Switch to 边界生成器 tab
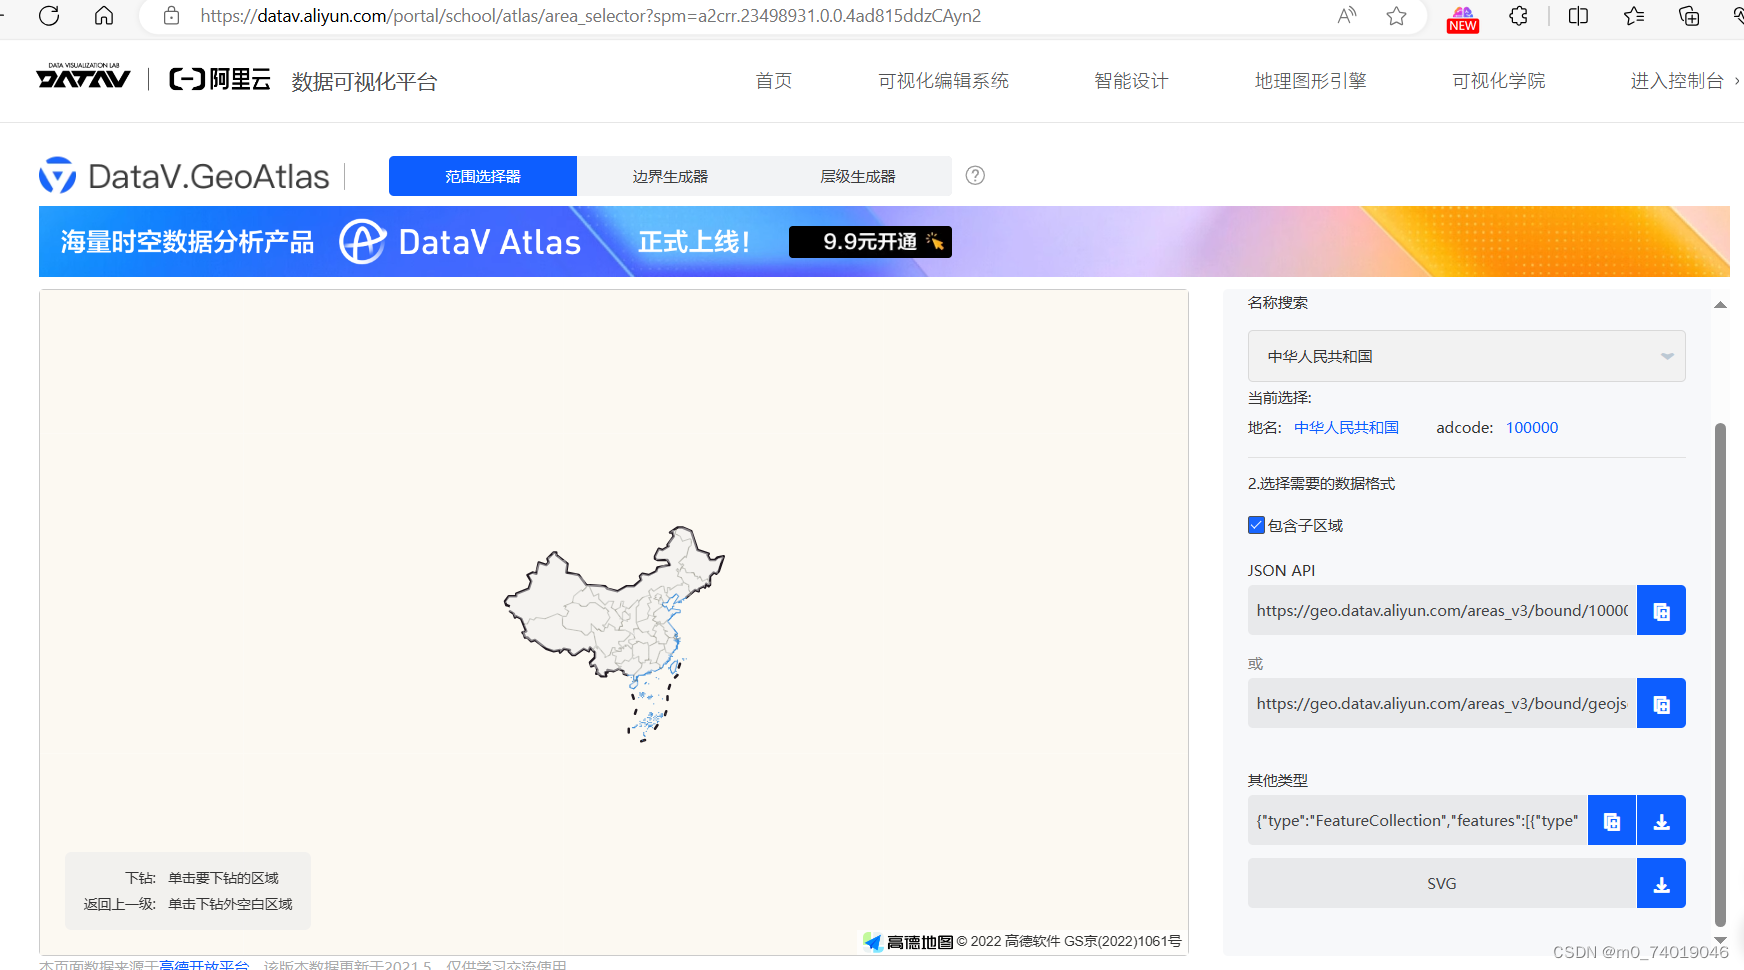Screen dimensions: 1744x970 pos(670,176)
